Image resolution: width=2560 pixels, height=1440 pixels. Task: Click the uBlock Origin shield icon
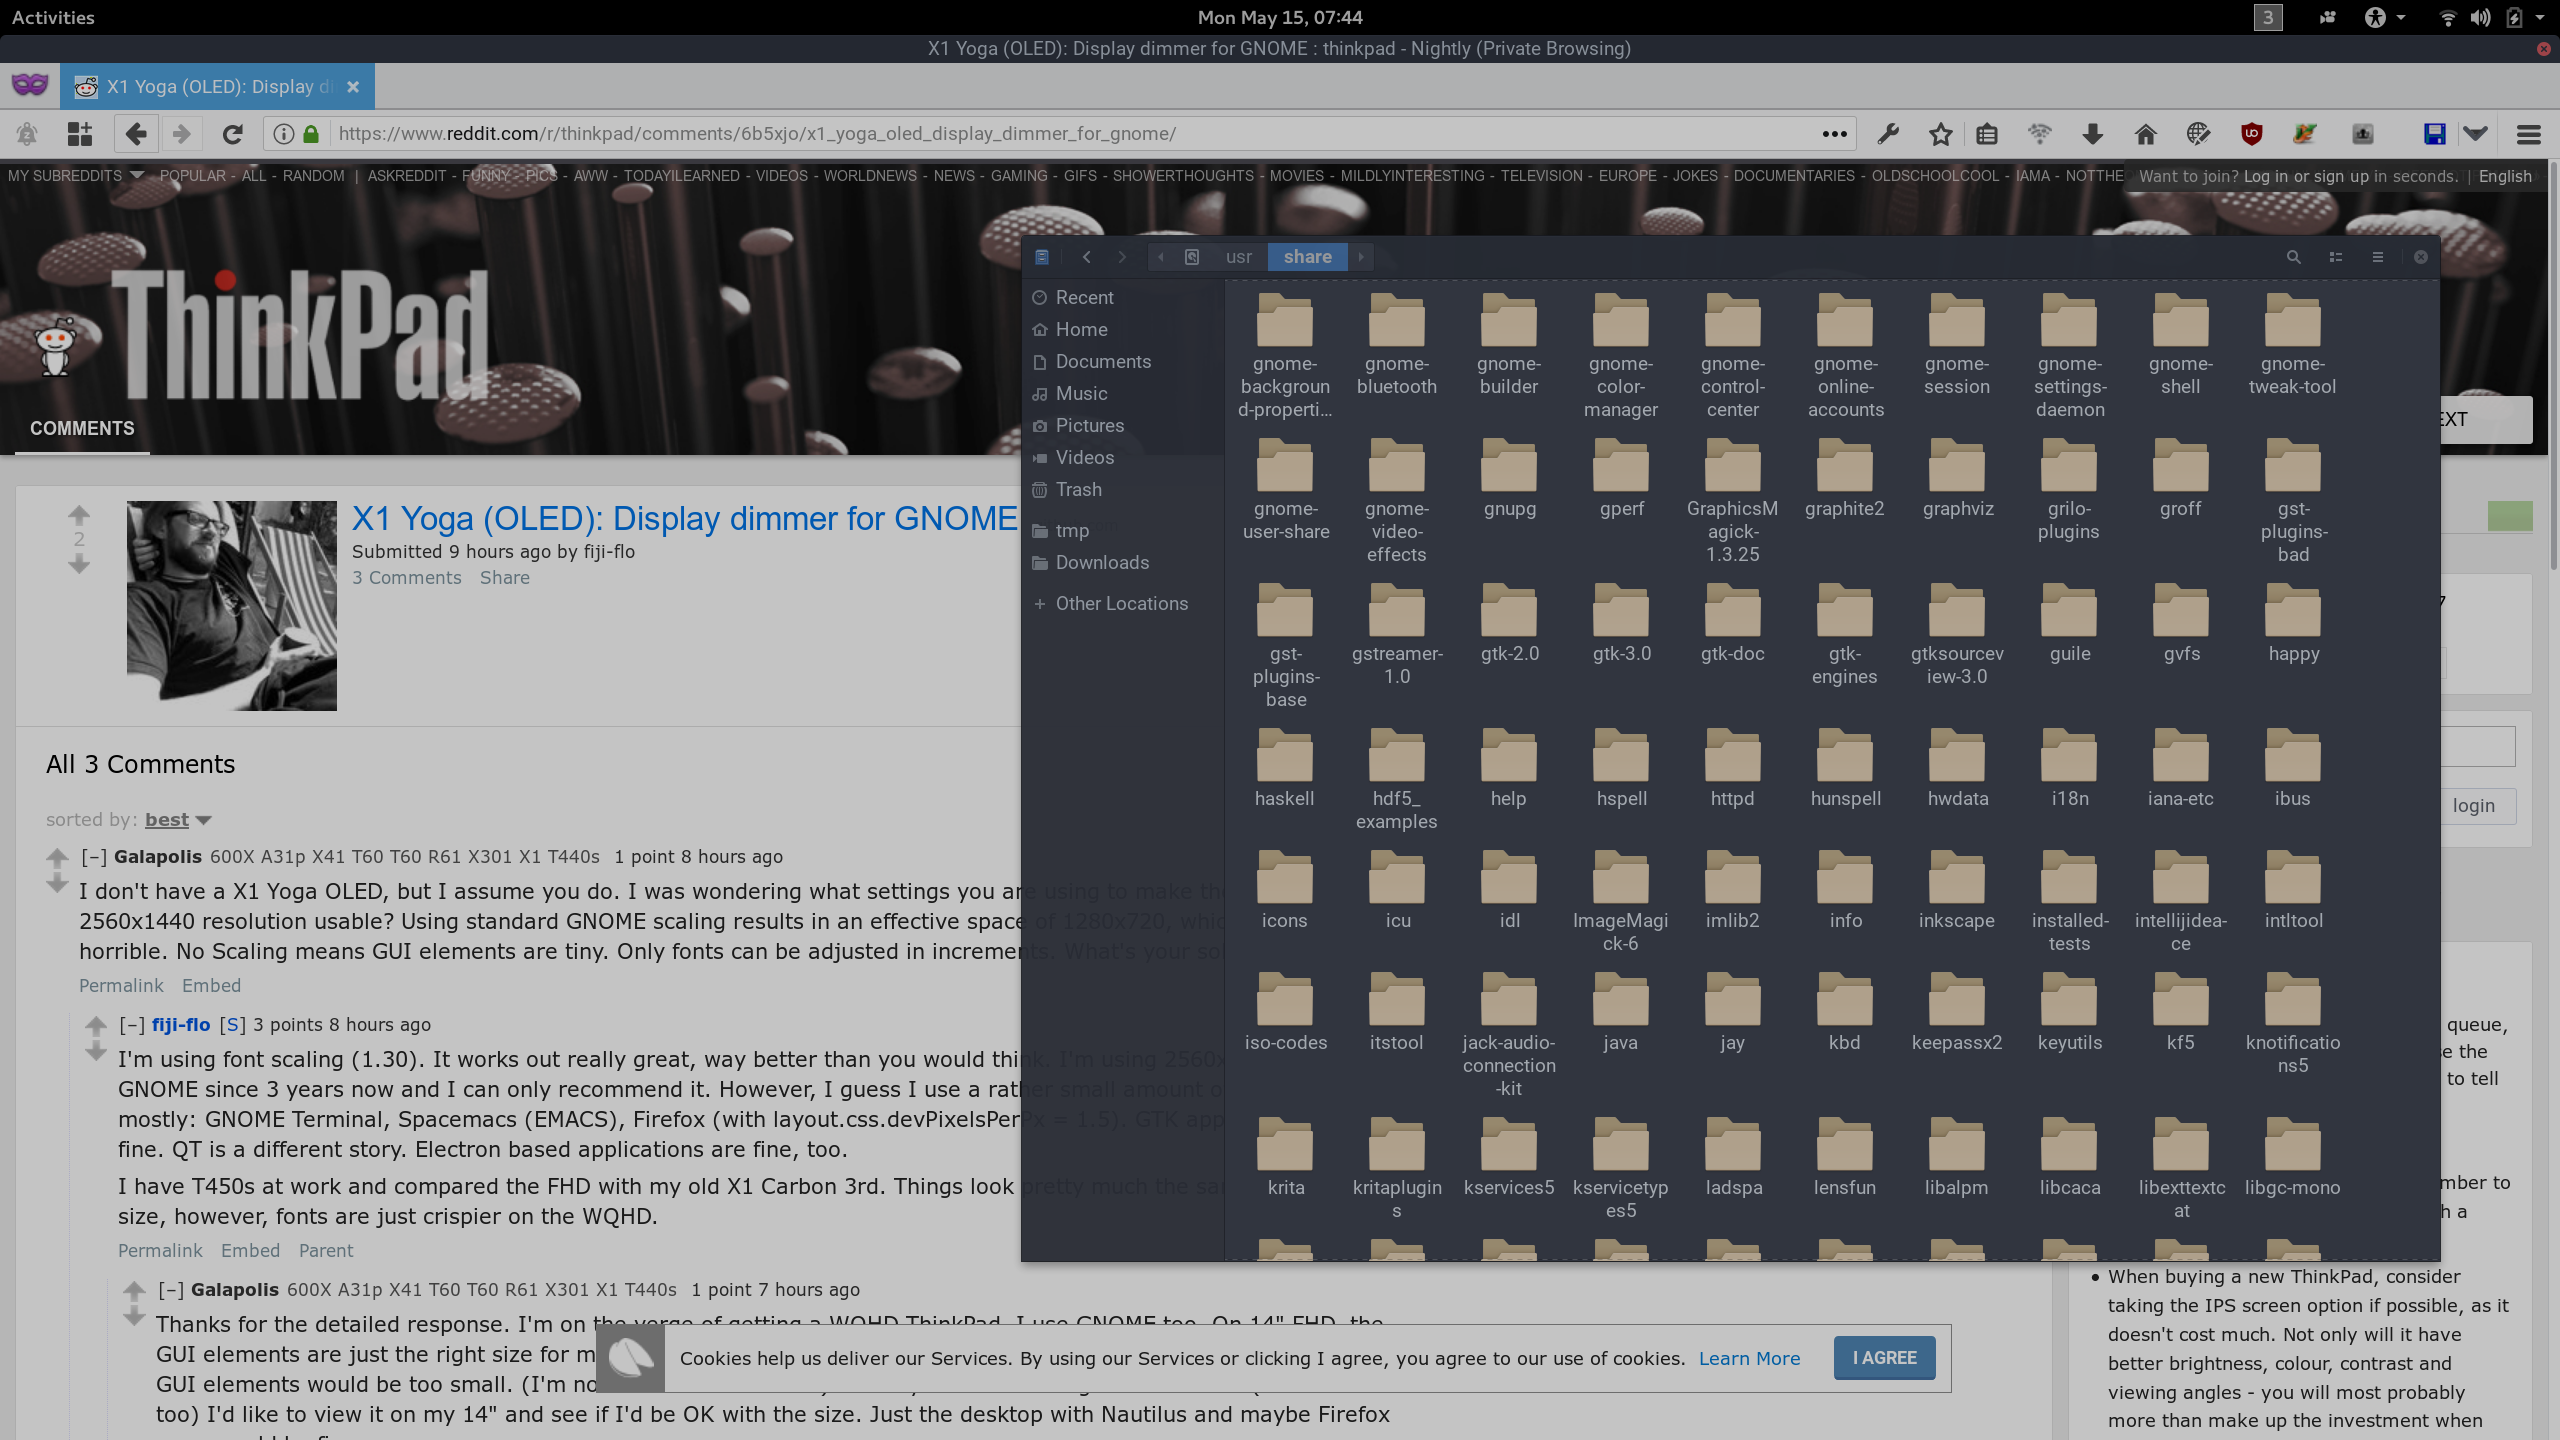coord(2251,134)
